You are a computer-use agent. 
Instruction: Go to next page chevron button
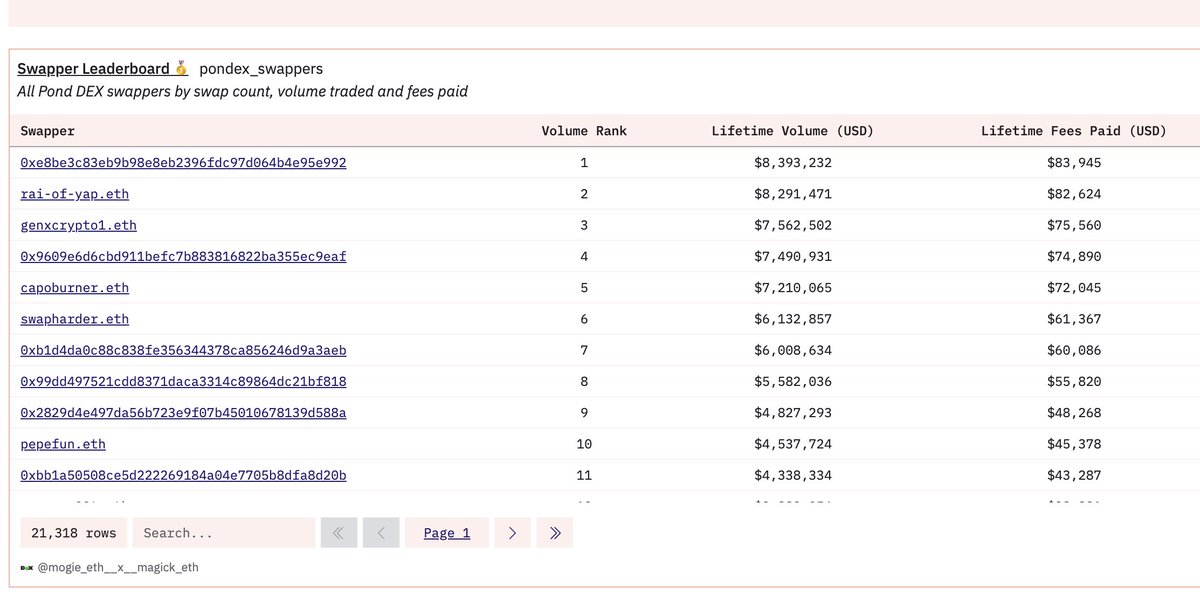[512, 533]
